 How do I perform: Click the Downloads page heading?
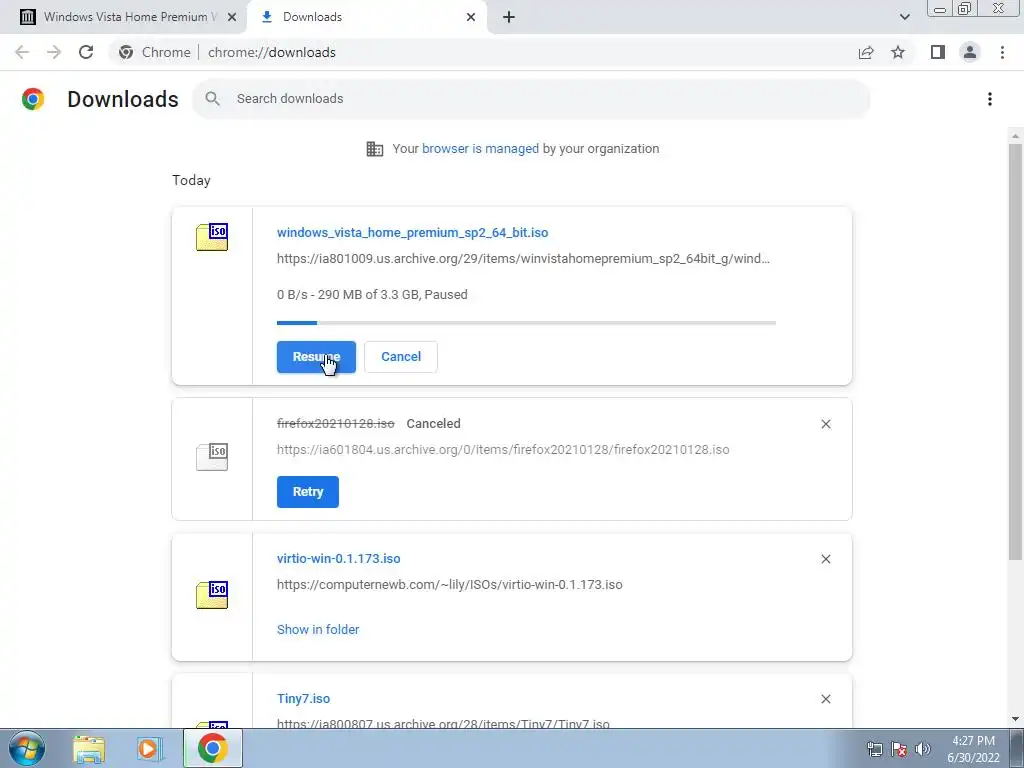(x=123, y=99)
